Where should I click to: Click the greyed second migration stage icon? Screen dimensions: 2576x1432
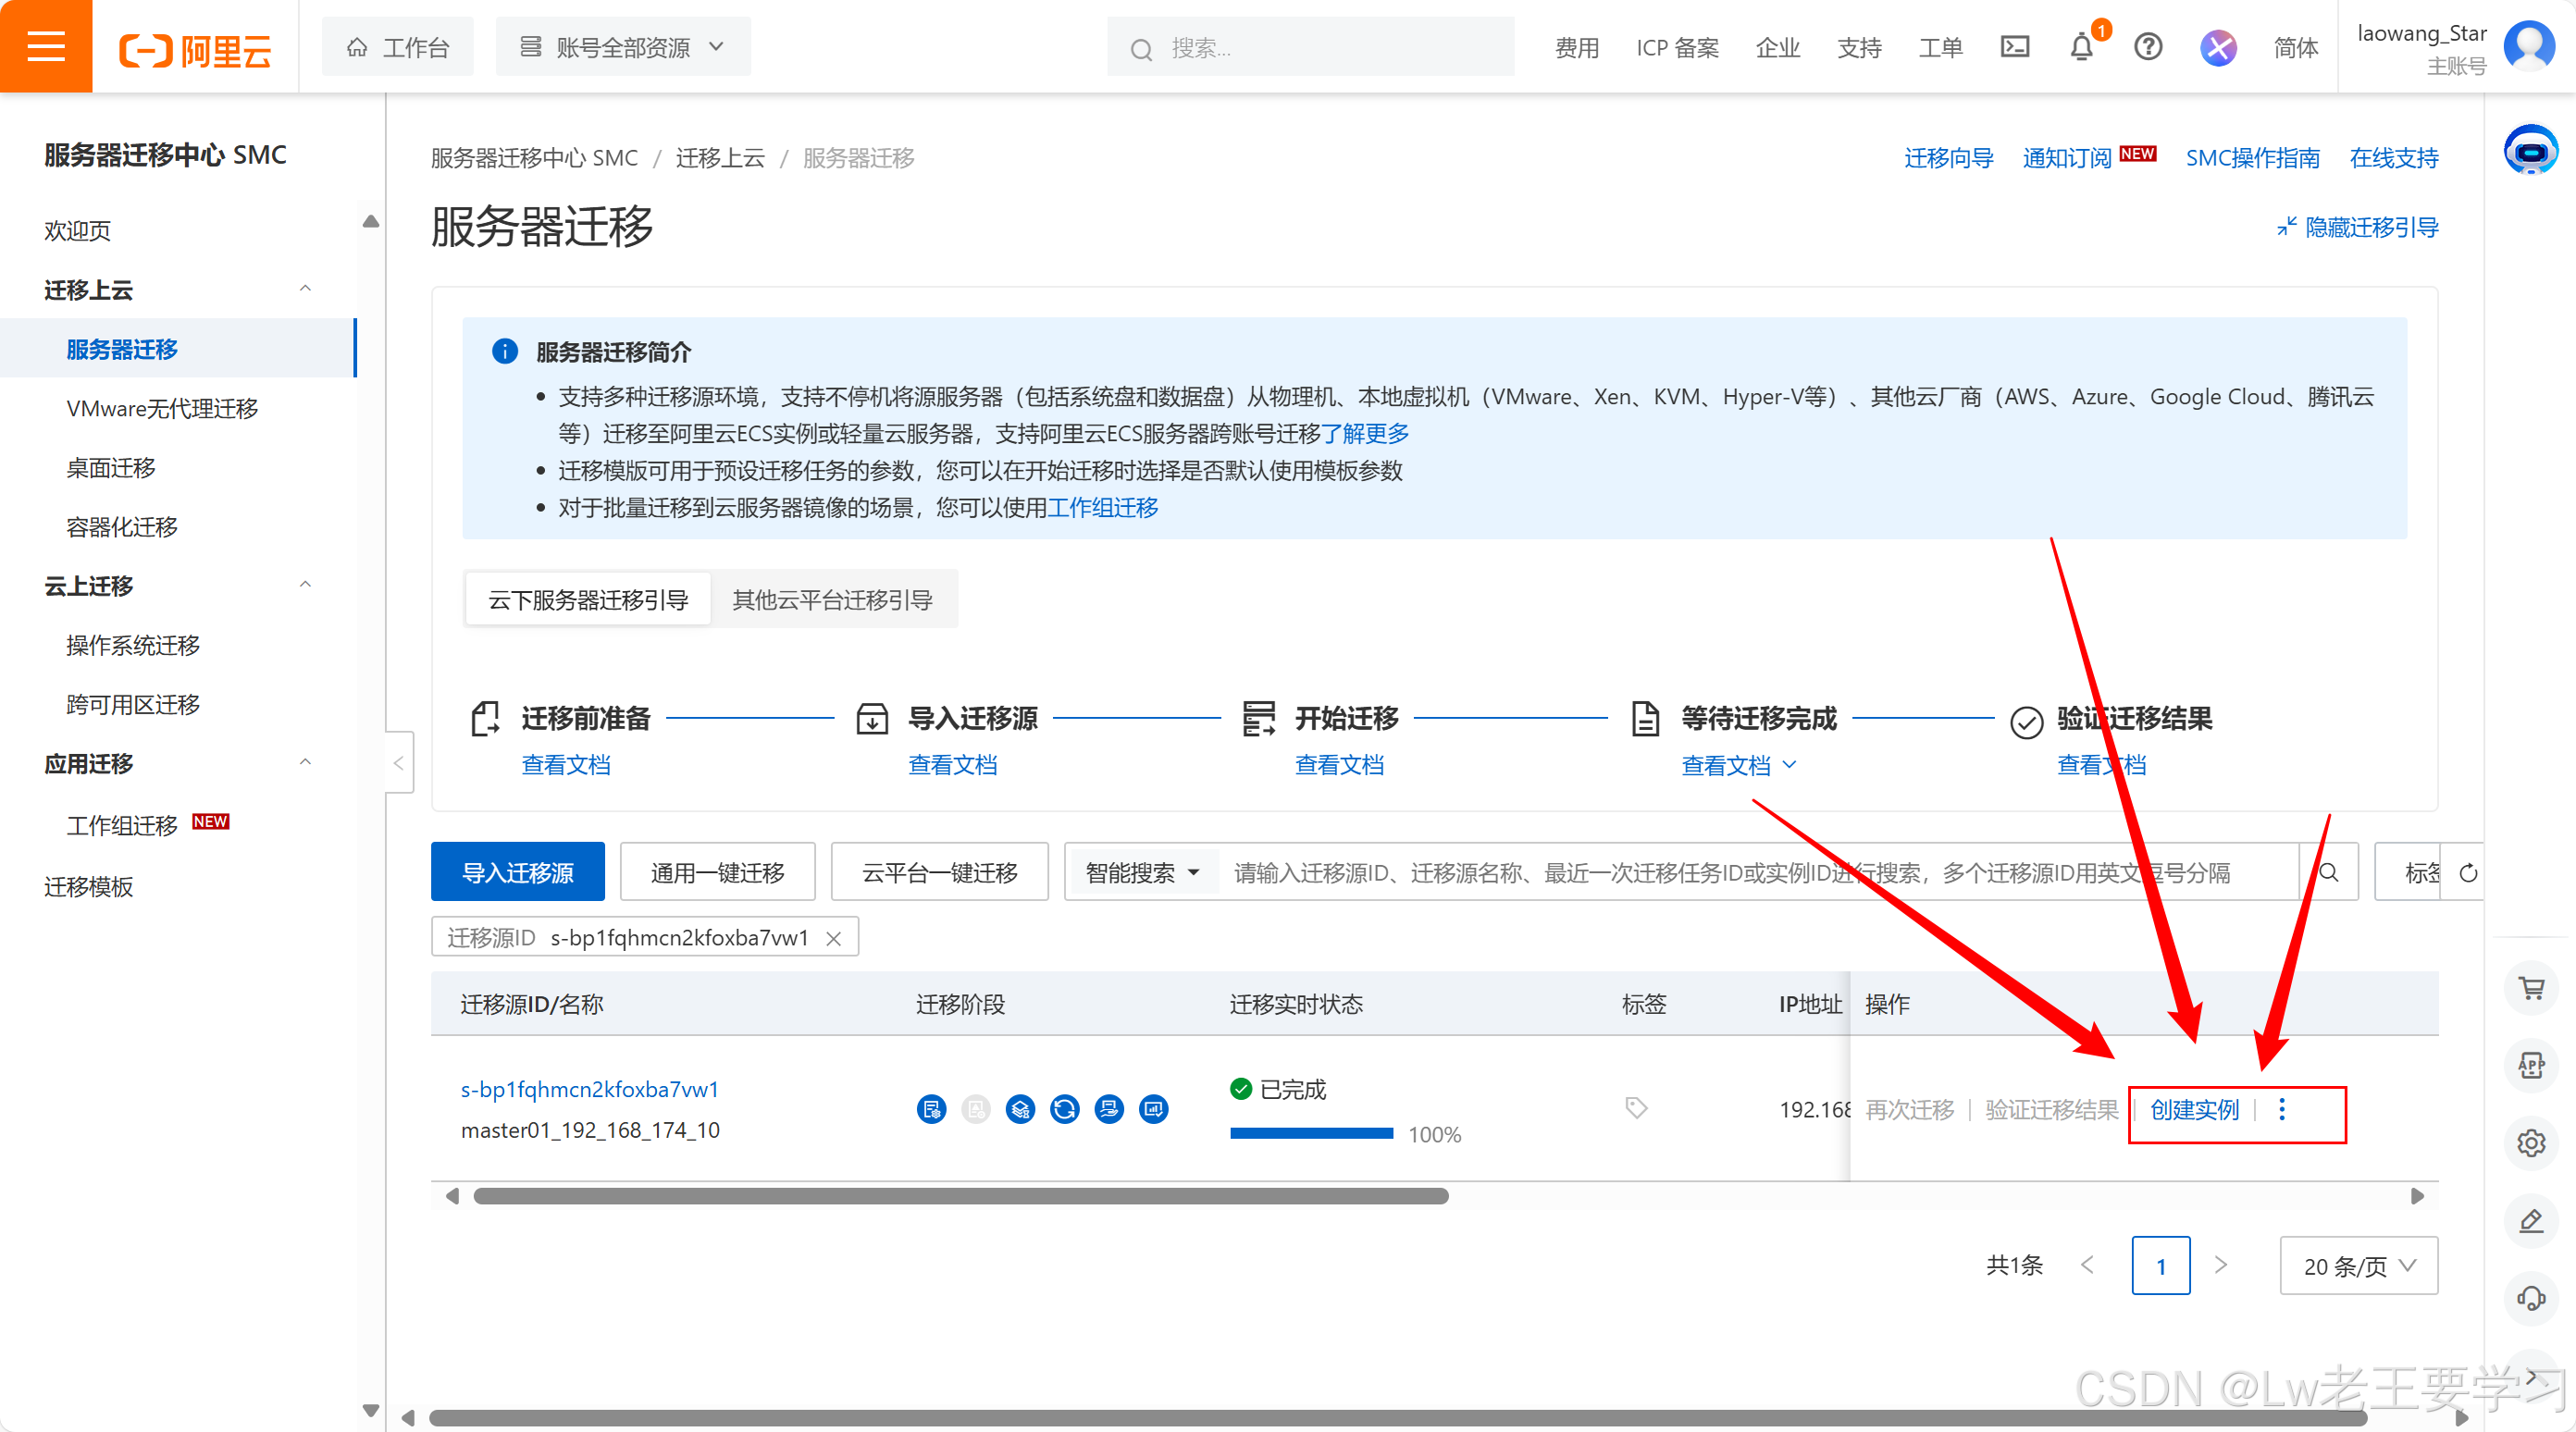point(975,1109)
